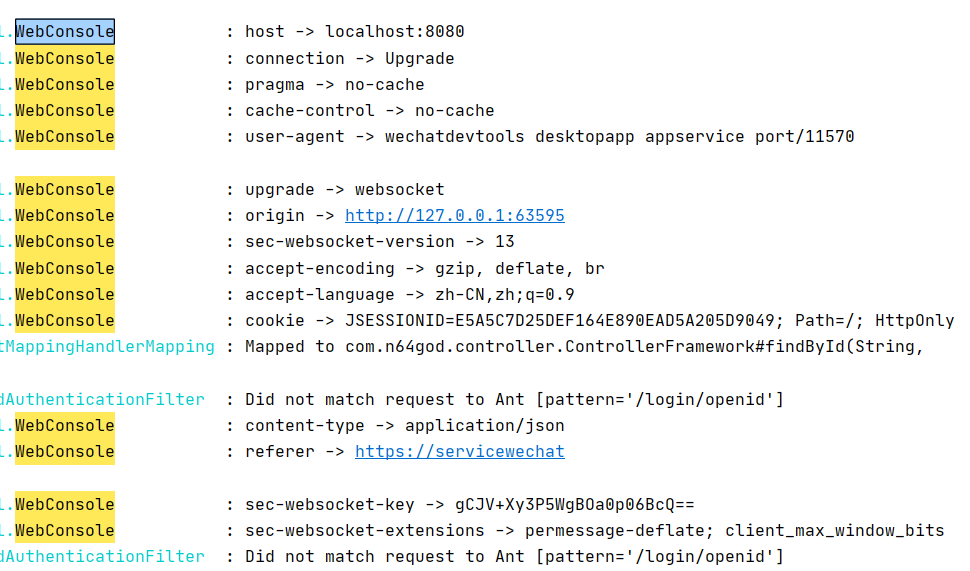Click the content-type application/json entry

point(404,425)
